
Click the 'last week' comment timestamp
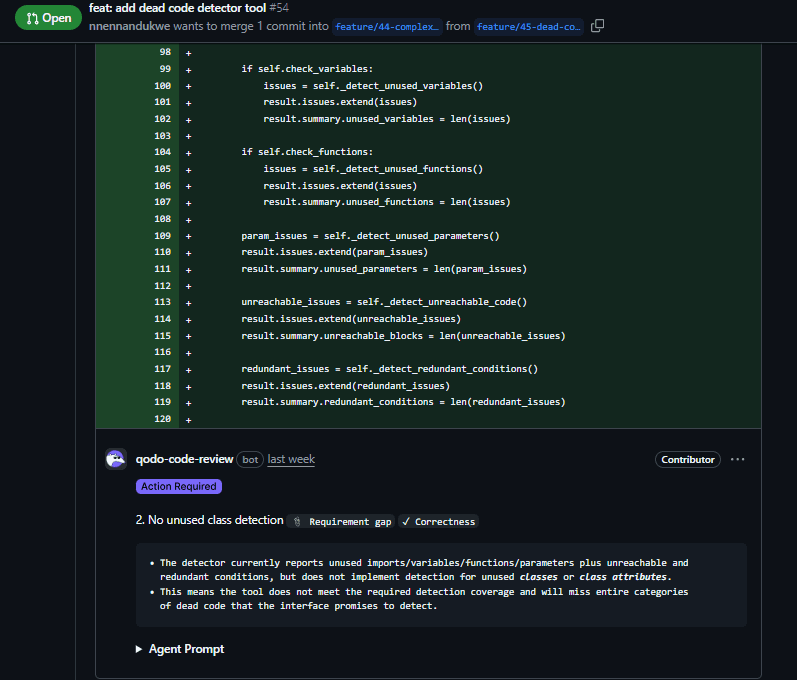[291, 459]
